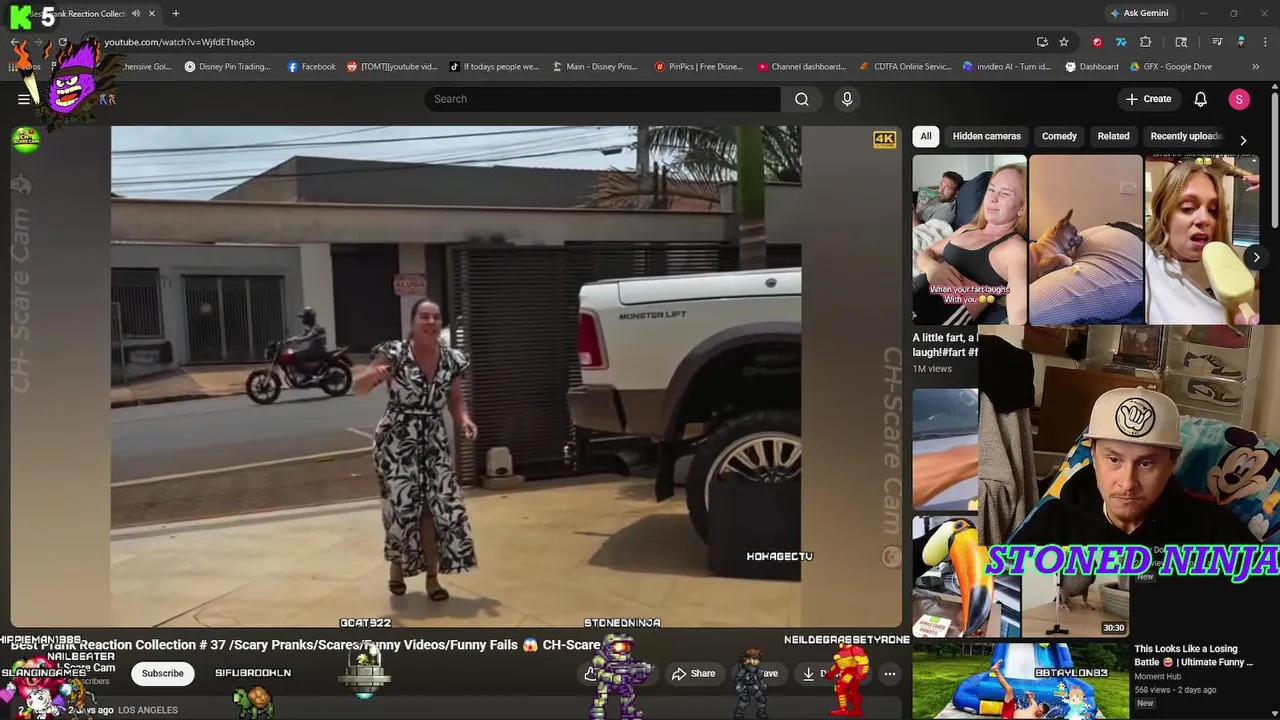Screen dimensions: 1280x720
Task: Open the [TOMT] youtube vid bookmark
Action: [x=392, y=67]
